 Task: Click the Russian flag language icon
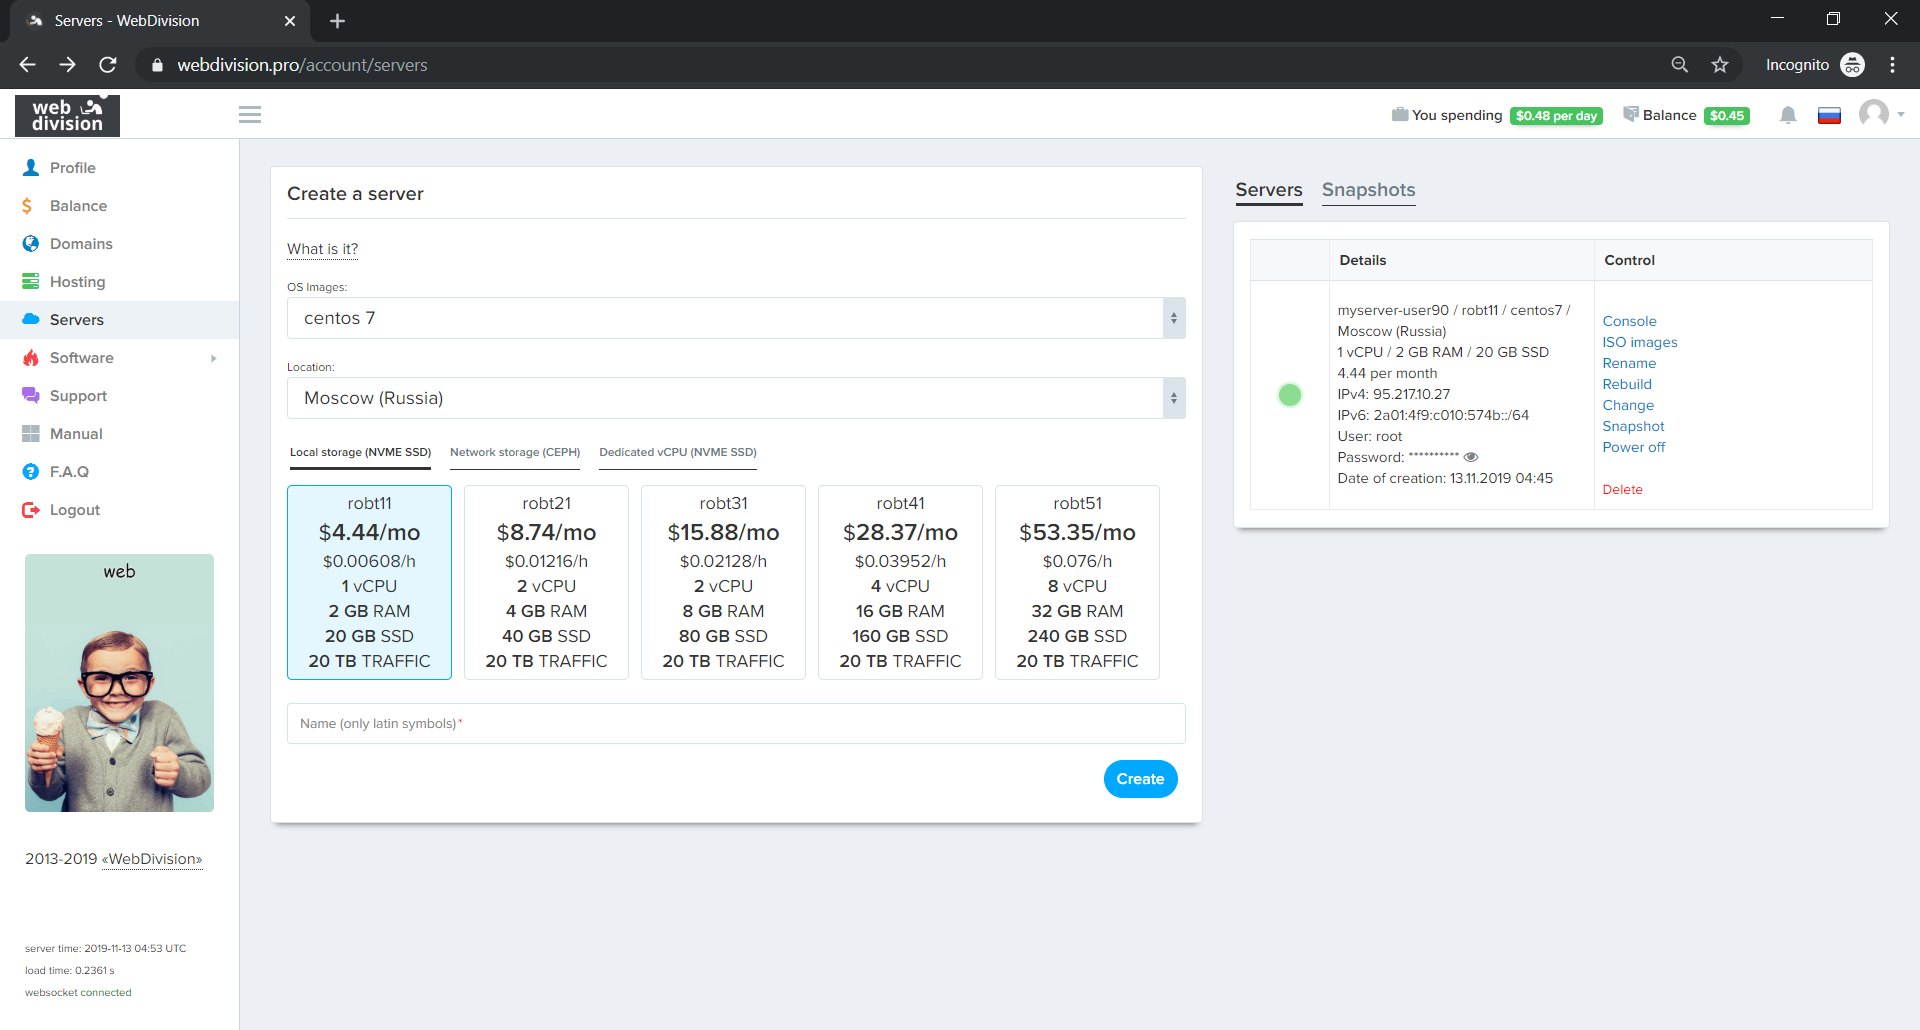tap(1829, 116)
